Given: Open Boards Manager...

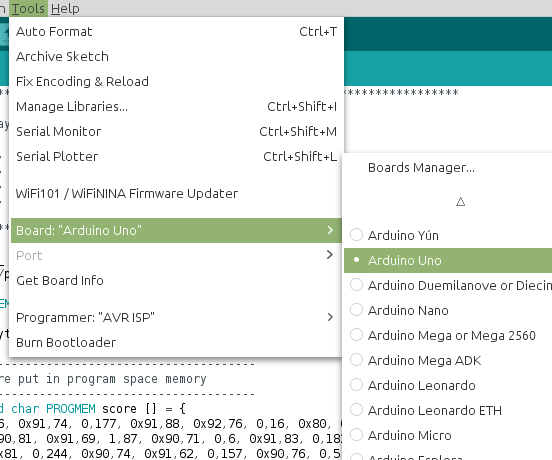Looking at the screenshot, I should pos(448,168).
